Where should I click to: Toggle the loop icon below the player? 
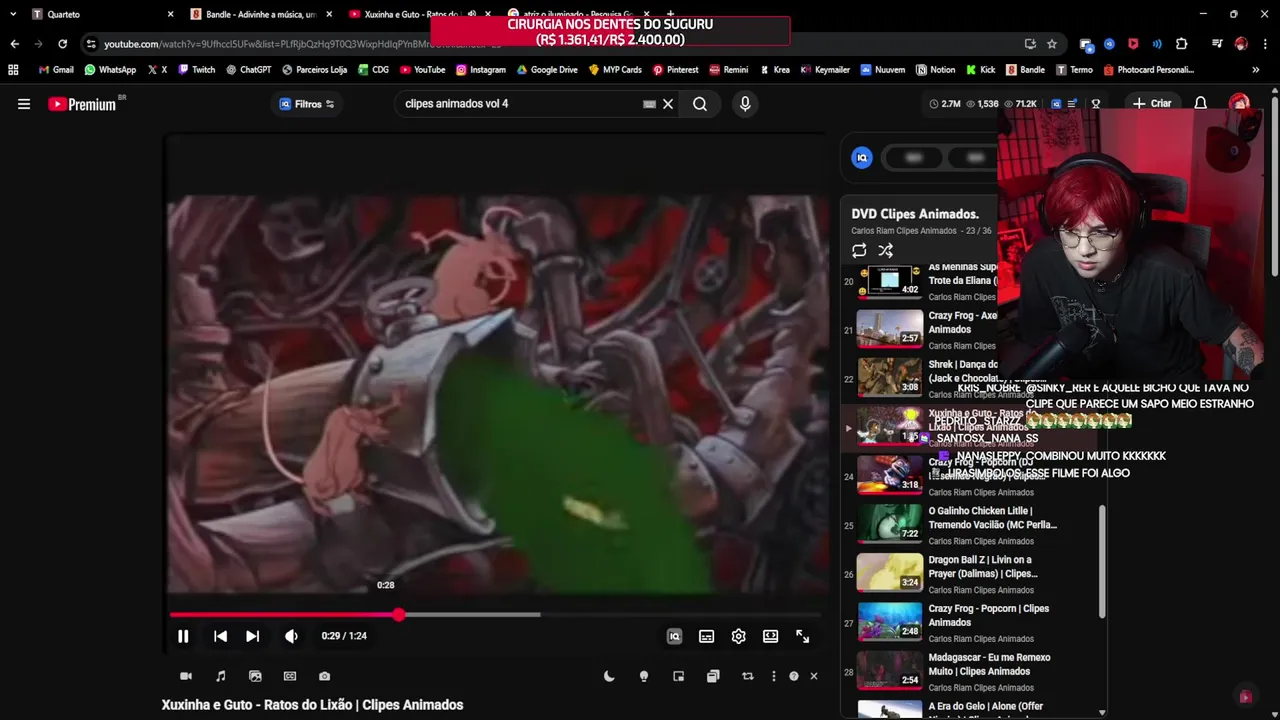coord(747,676)
